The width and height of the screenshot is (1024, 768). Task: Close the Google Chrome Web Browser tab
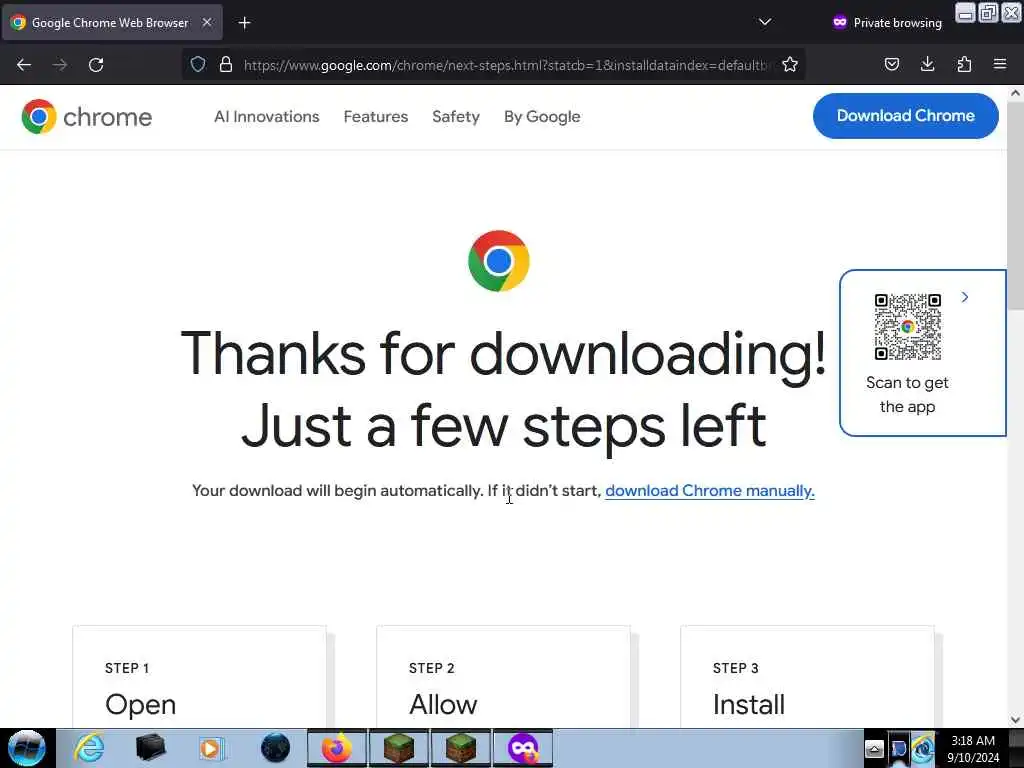207,22
